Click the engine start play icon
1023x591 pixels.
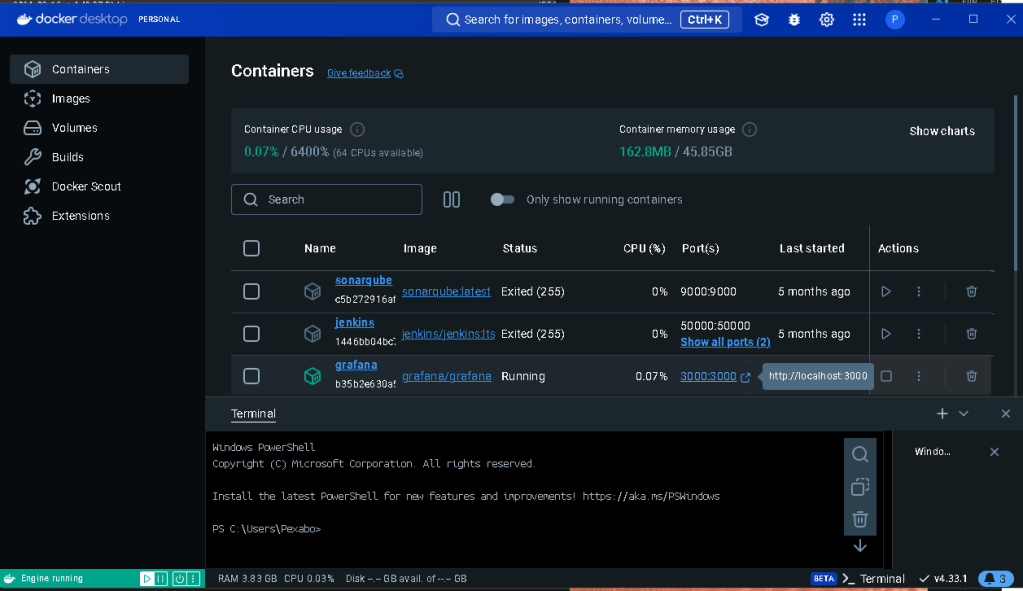coord(147,579)
